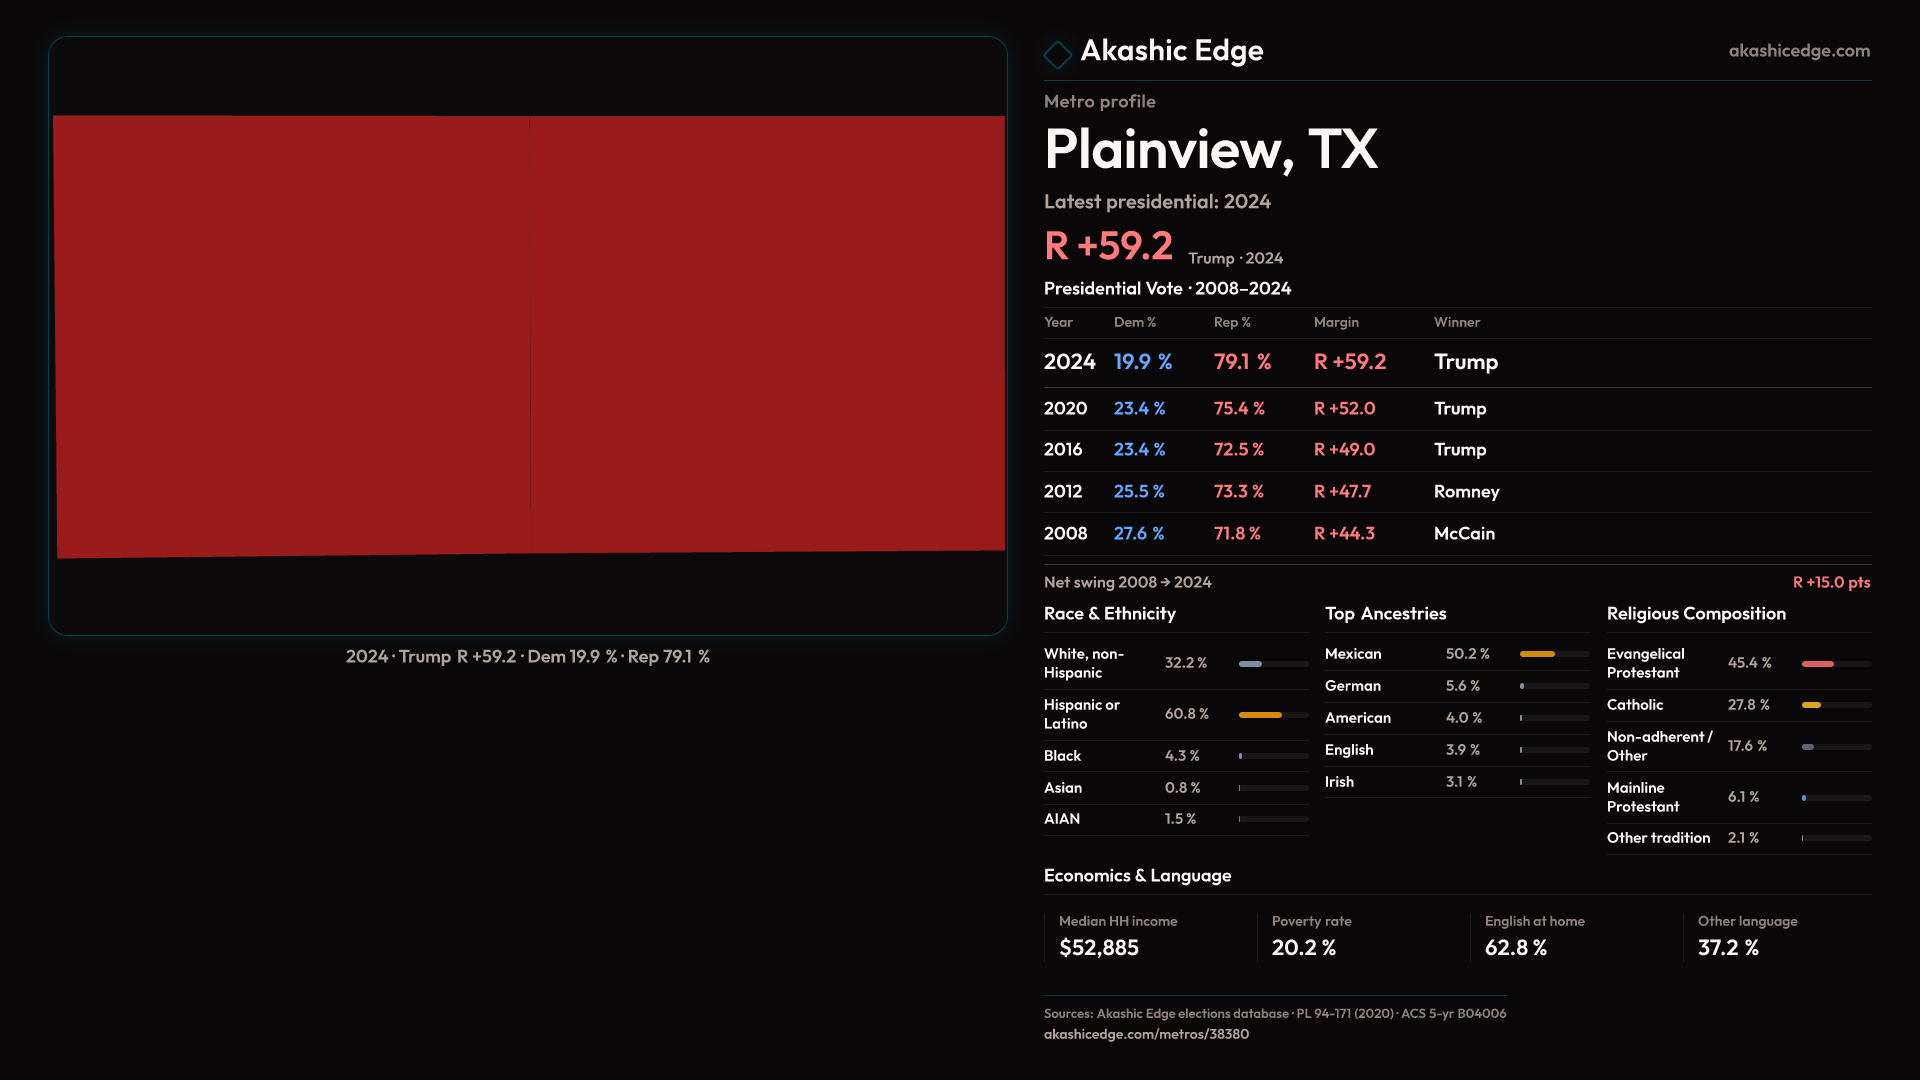Click the Plainview, TX title heading
Viewport: 1920px width, 1080px height.
[1210, 150]
